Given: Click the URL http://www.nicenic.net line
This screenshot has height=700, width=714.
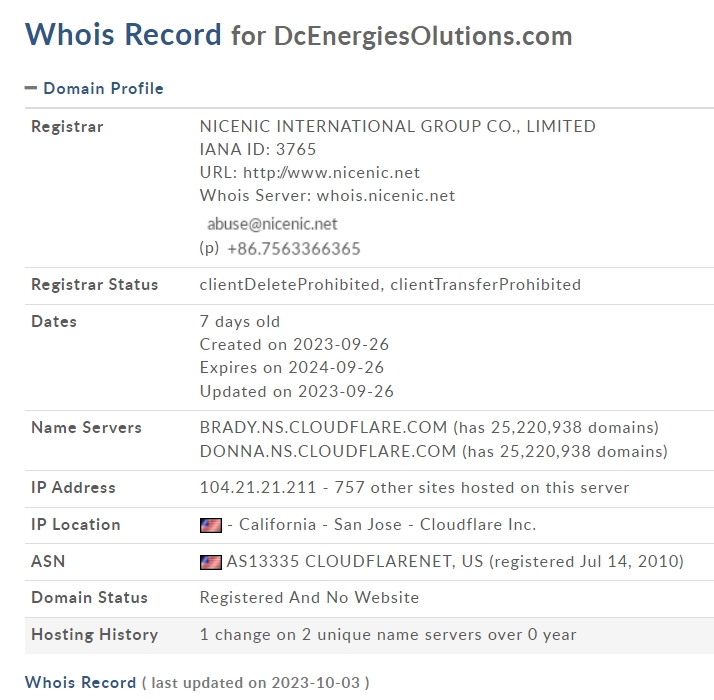Looking at the screenshot, I should click(x=310, y=173).
